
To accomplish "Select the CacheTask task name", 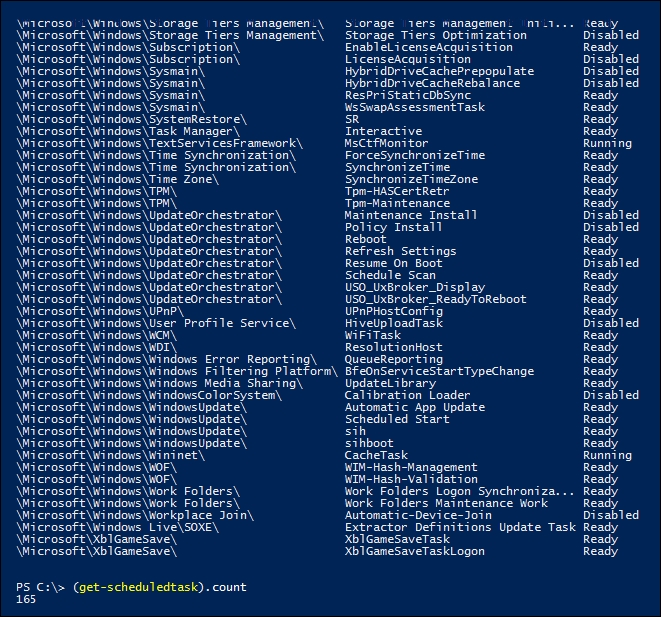I will (376, 456).
